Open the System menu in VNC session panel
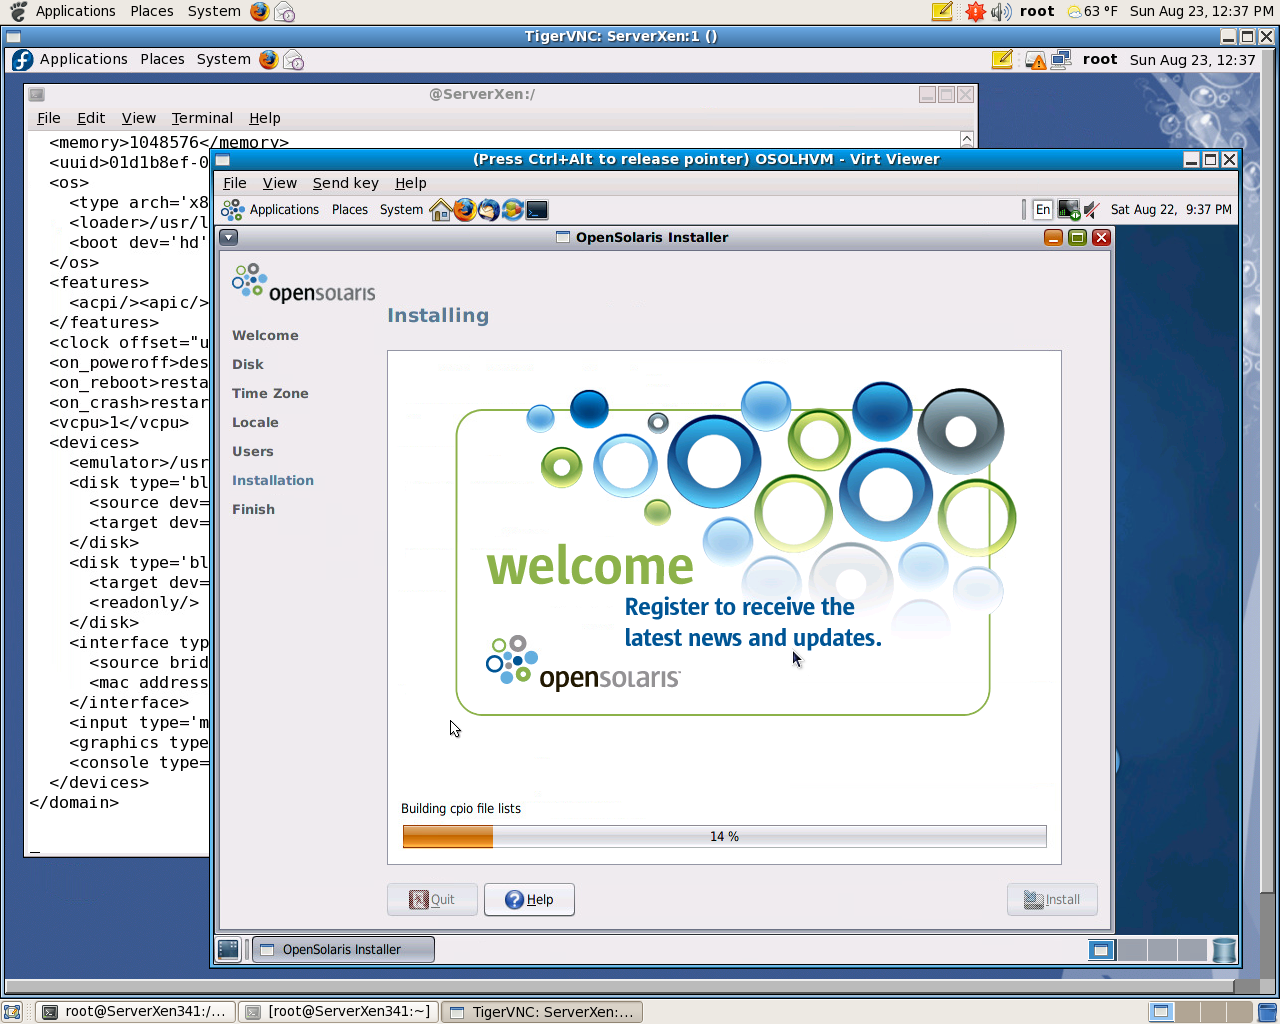1280x1024 pixels. (x=224, y=60)
